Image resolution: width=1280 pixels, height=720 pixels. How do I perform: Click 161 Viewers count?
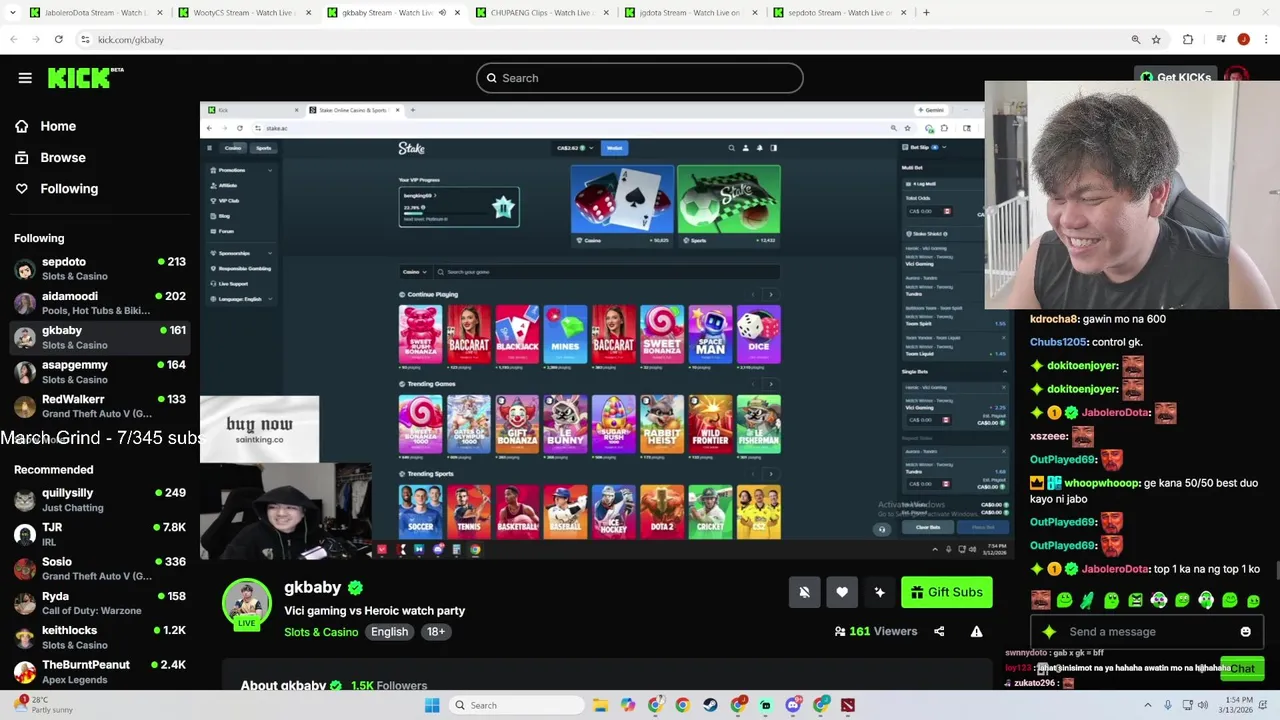(876, 631)
